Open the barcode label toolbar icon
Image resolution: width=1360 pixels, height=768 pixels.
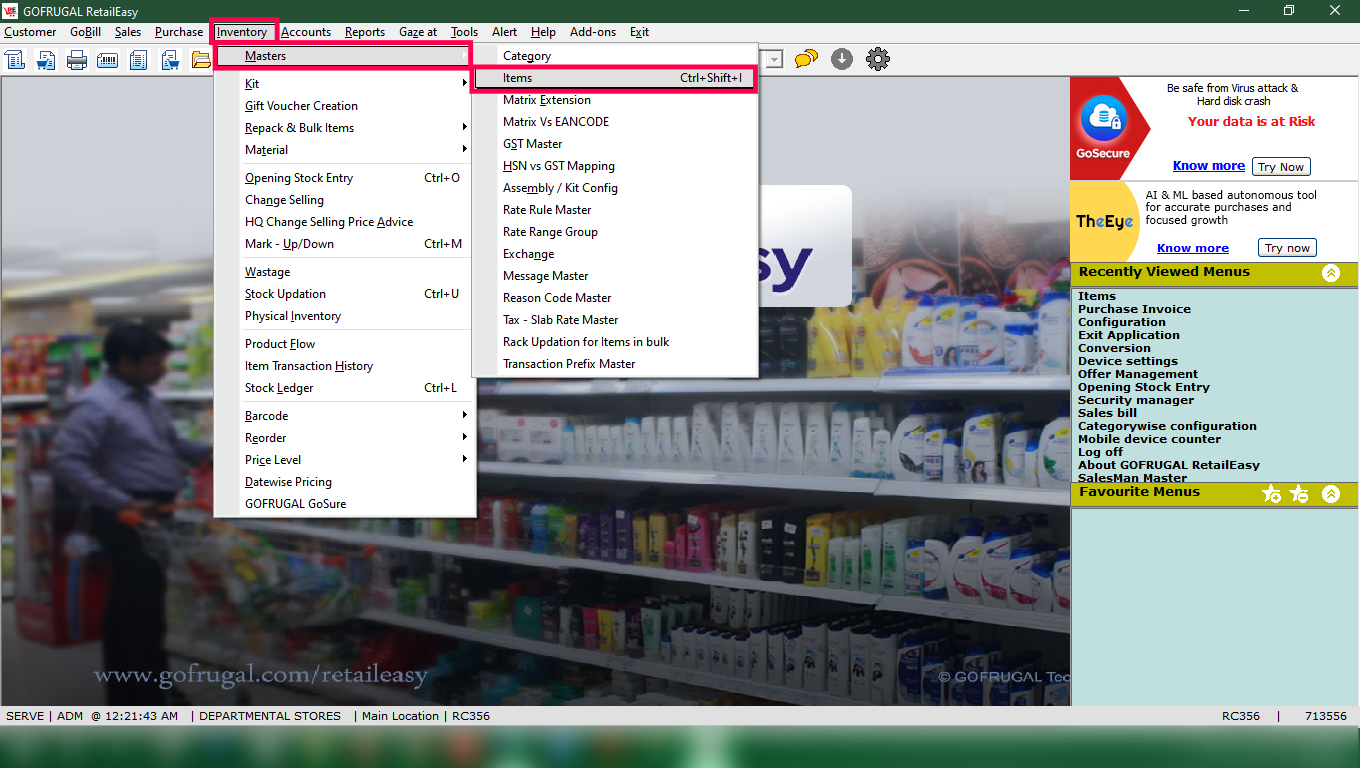(108, 60)
